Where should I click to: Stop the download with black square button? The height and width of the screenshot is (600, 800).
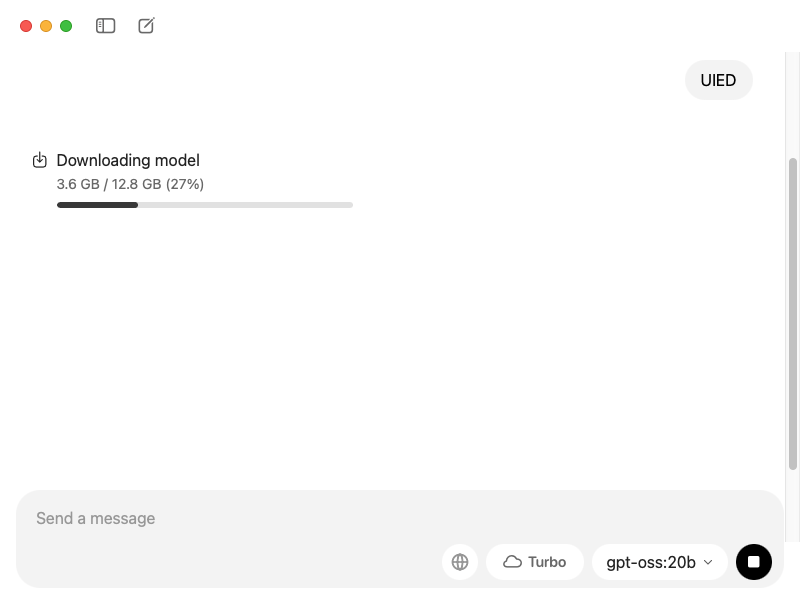(x=754, y=562)
